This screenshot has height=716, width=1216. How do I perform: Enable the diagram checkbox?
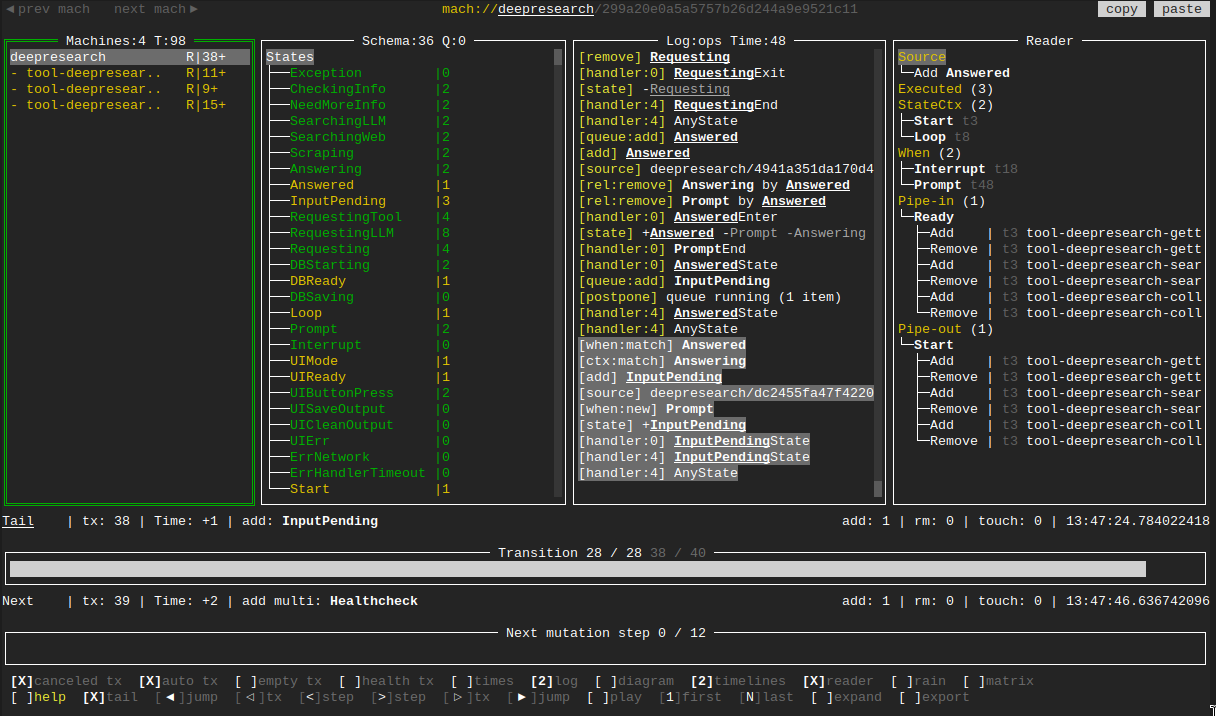(634, 681)
